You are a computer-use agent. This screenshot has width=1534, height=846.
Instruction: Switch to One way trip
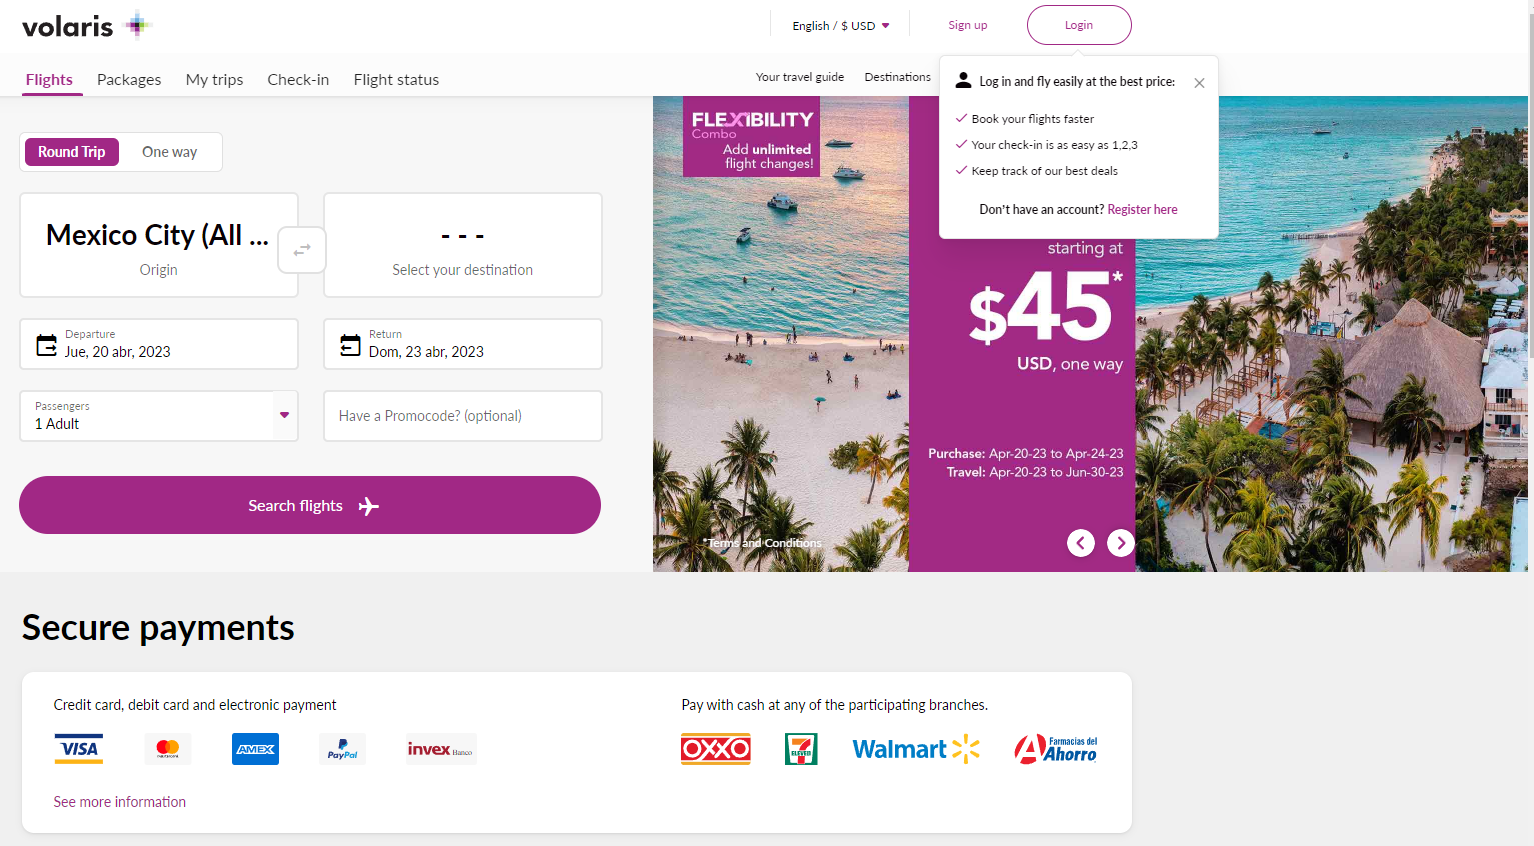tap(170, 152)
